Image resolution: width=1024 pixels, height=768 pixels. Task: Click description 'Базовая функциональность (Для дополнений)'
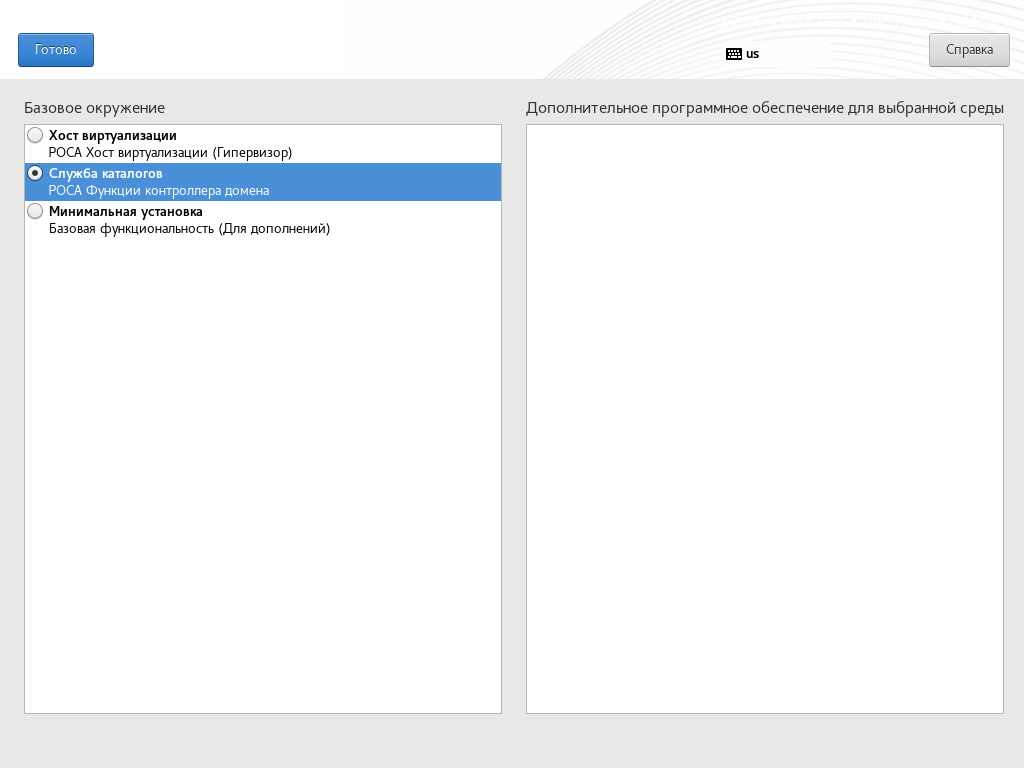click(189, 229)
